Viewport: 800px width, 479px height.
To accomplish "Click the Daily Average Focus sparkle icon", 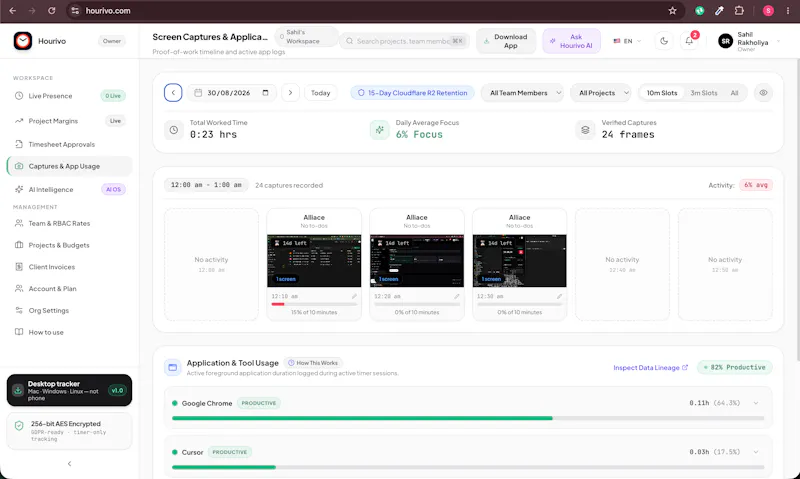I will coord(380,130).
